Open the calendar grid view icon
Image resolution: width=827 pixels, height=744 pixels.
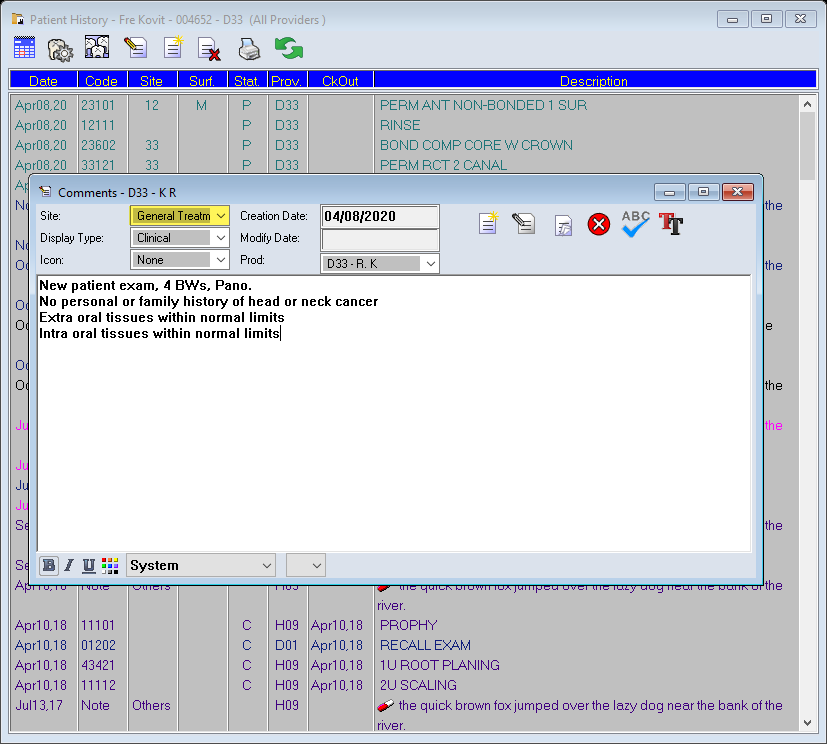[25, 48]
